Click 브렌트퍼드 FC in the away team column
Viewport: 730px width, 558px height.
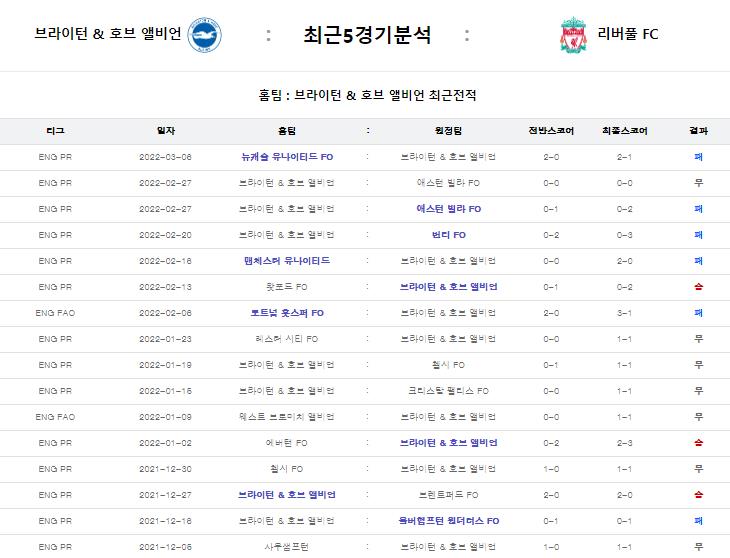coord(448,495)
